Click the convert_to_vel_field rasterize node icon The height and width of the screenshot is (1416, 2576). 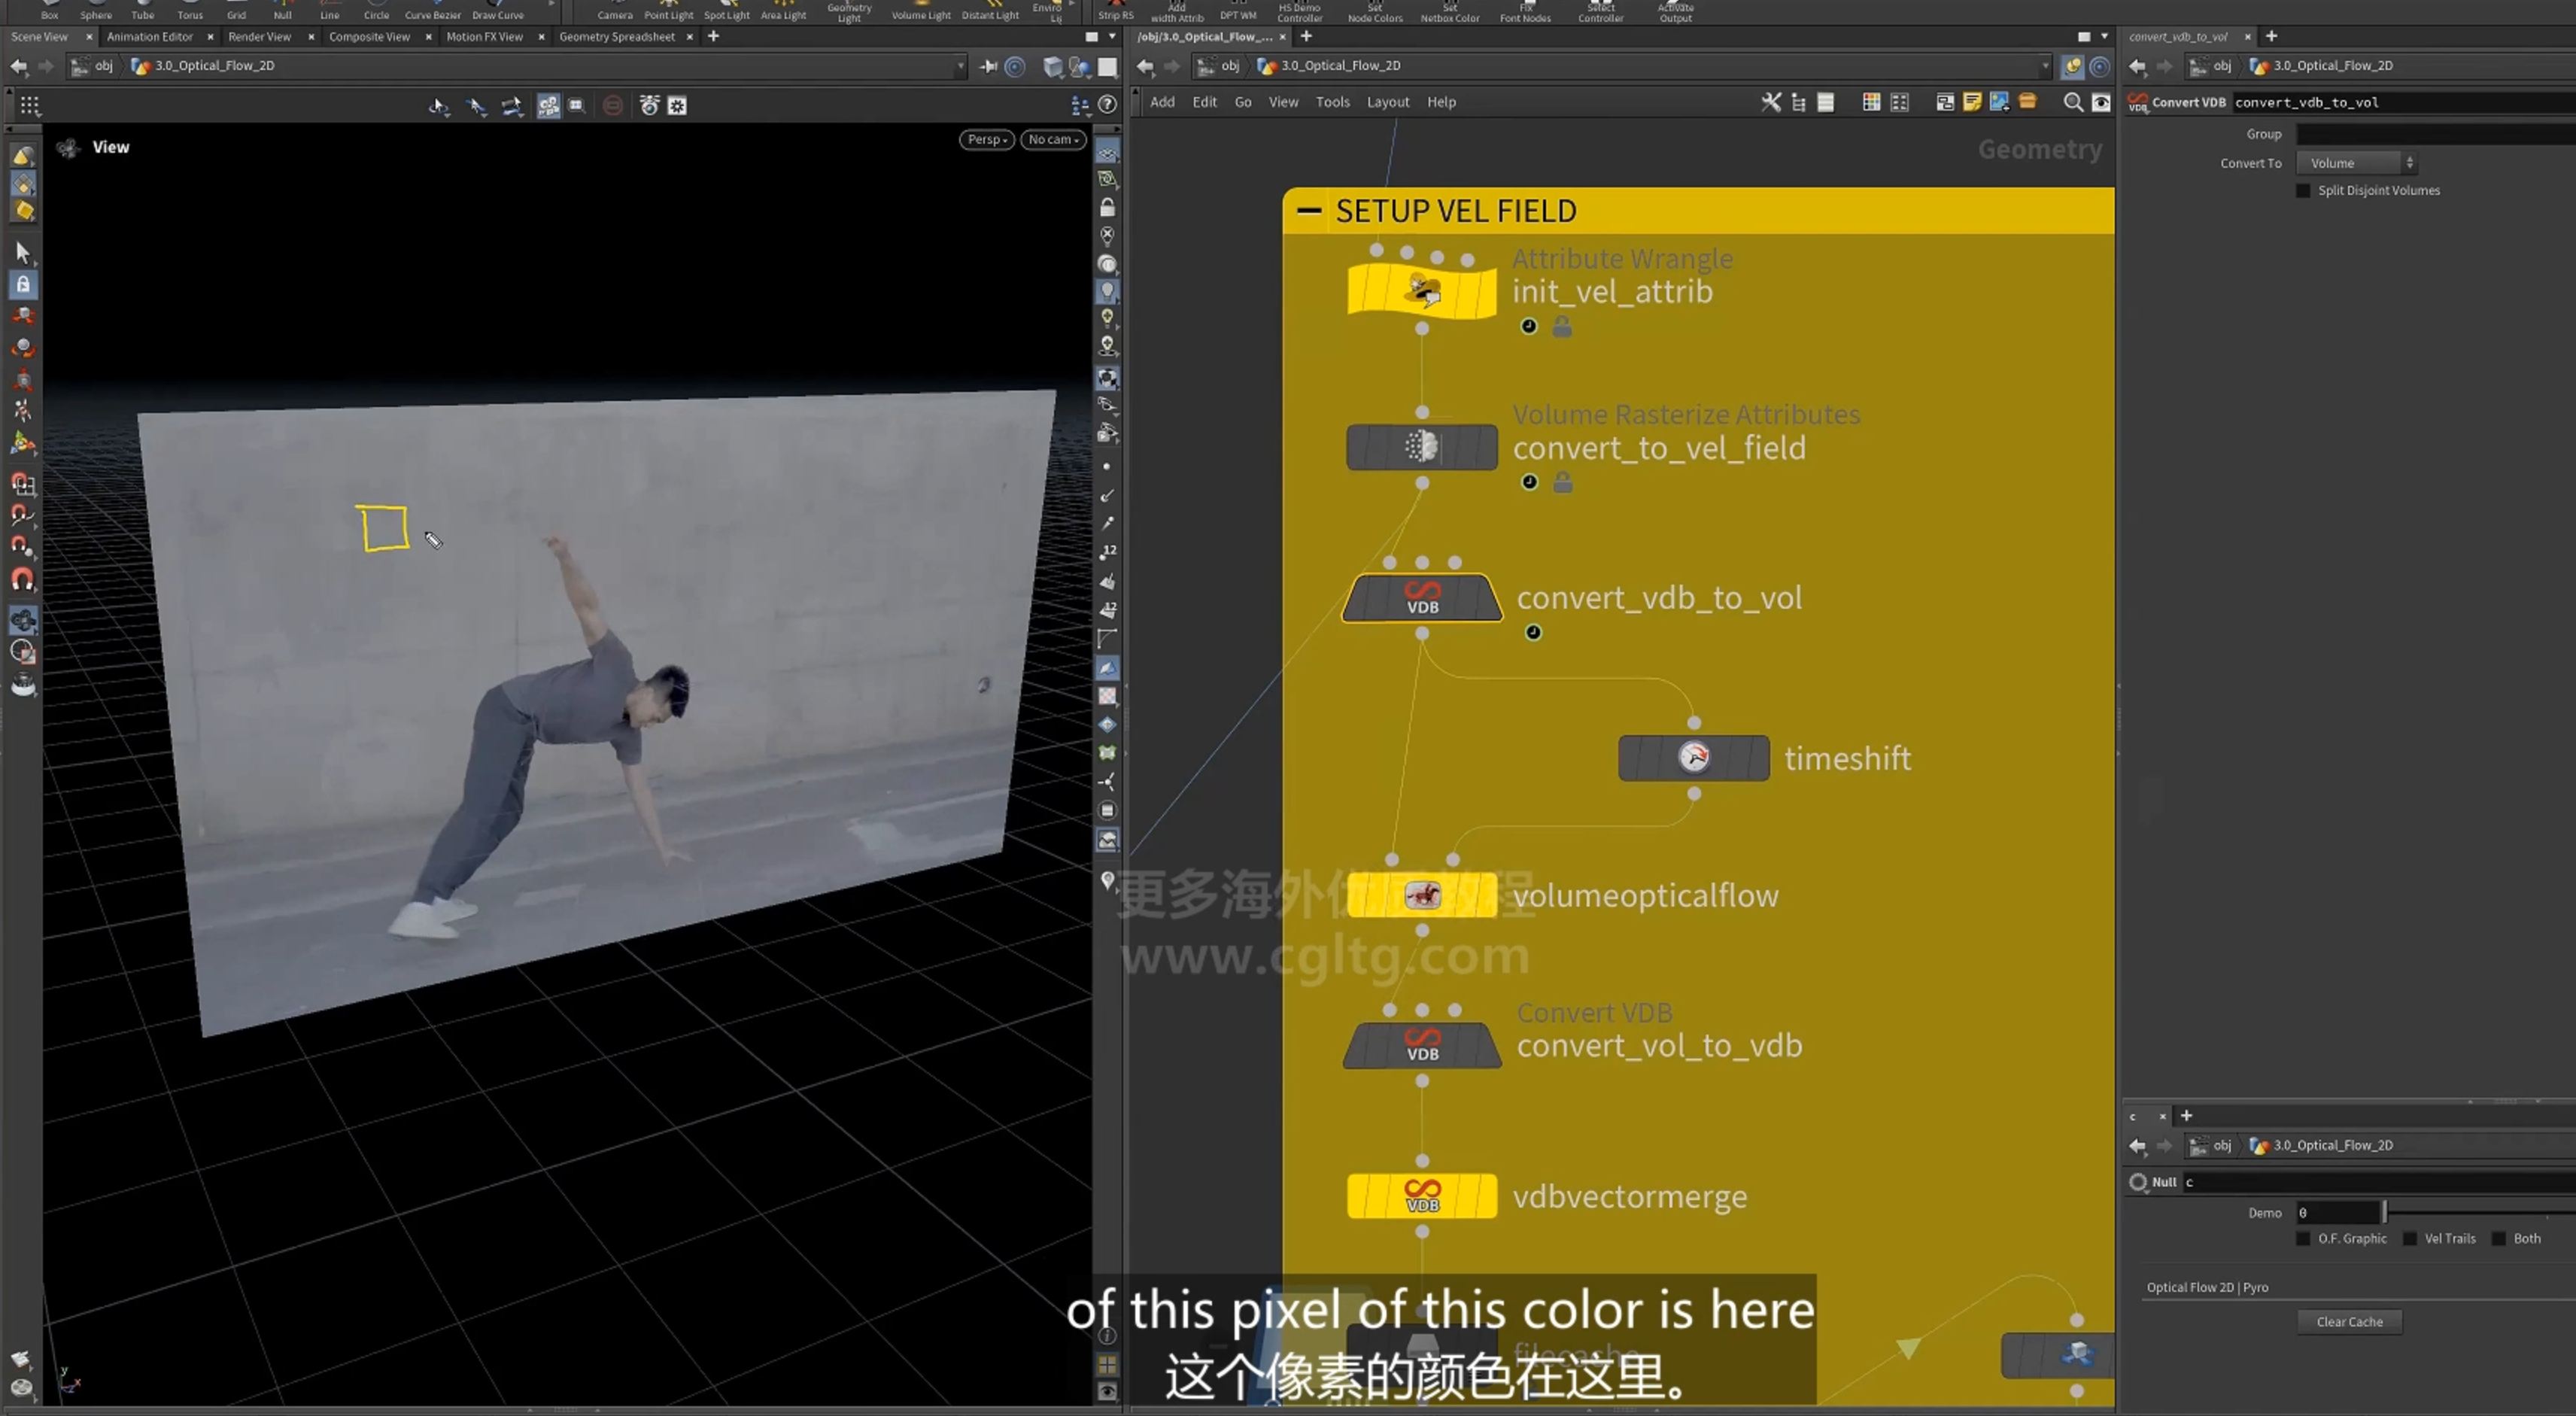(x=1422, y=447)
